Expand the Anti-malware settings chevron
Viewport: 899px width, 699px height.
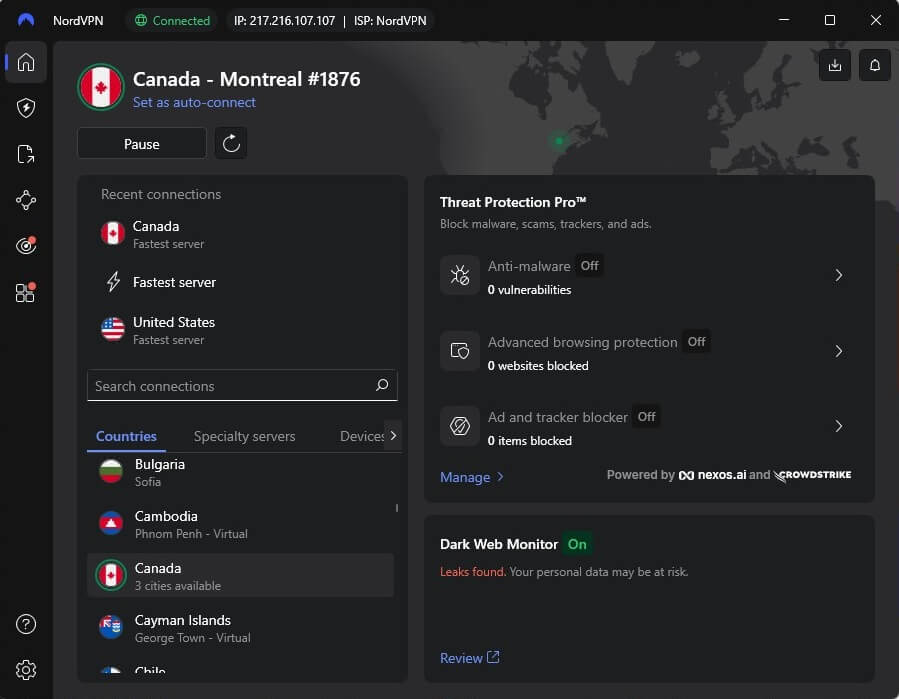(x=839, y=276)
